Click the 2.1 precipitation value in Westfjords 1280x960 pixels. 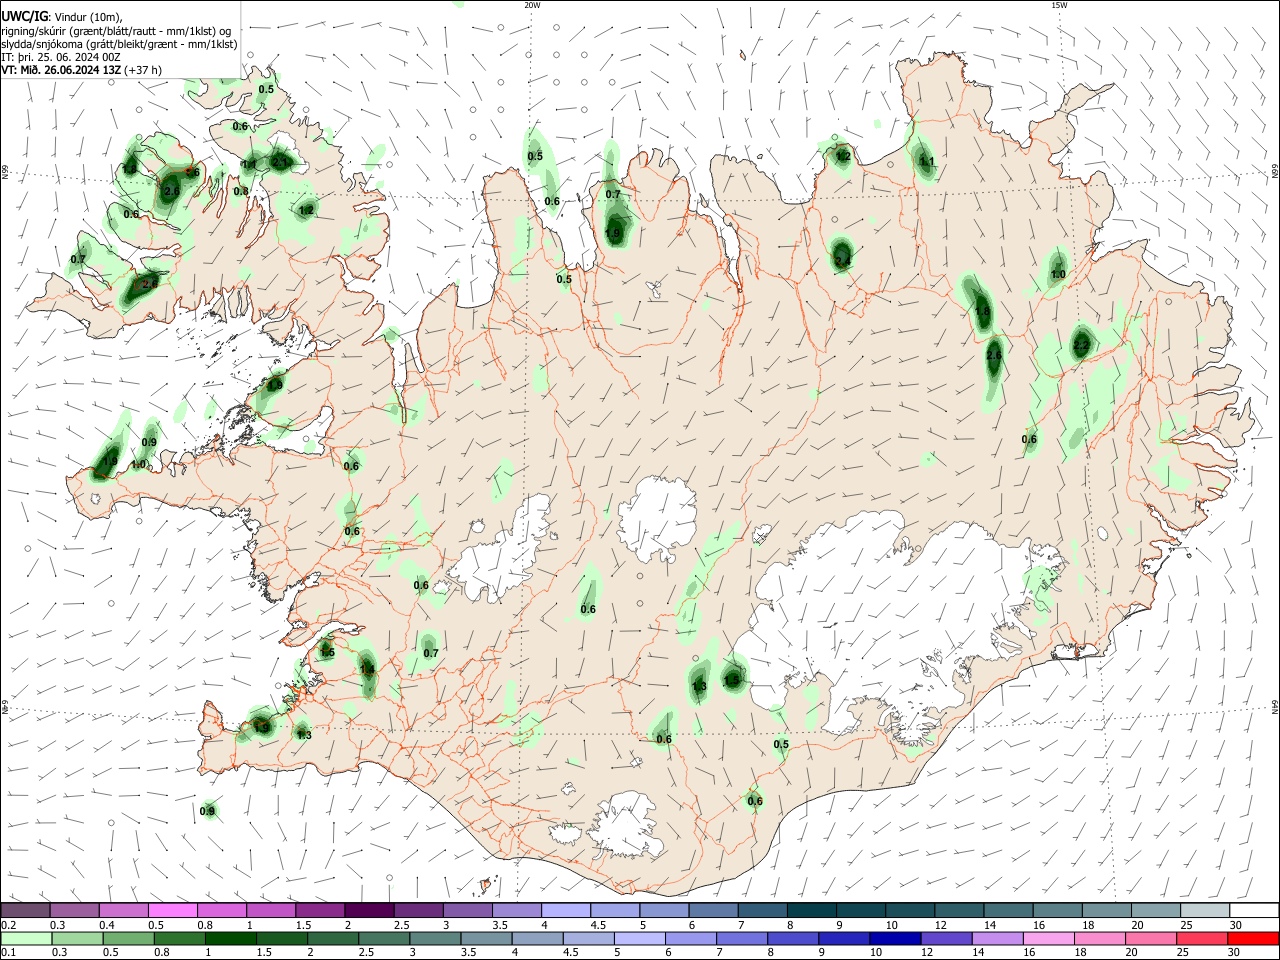(x=281, y=162)
